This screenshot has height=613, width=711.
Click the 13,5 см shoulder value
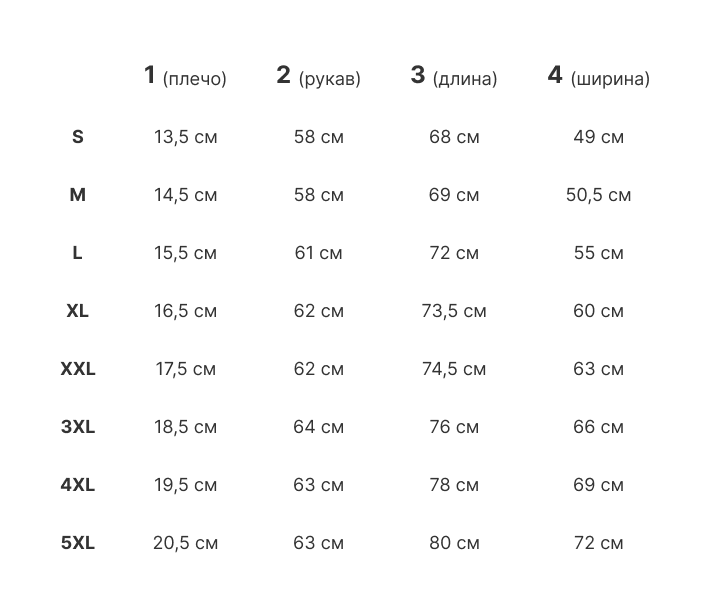(185, 137)
